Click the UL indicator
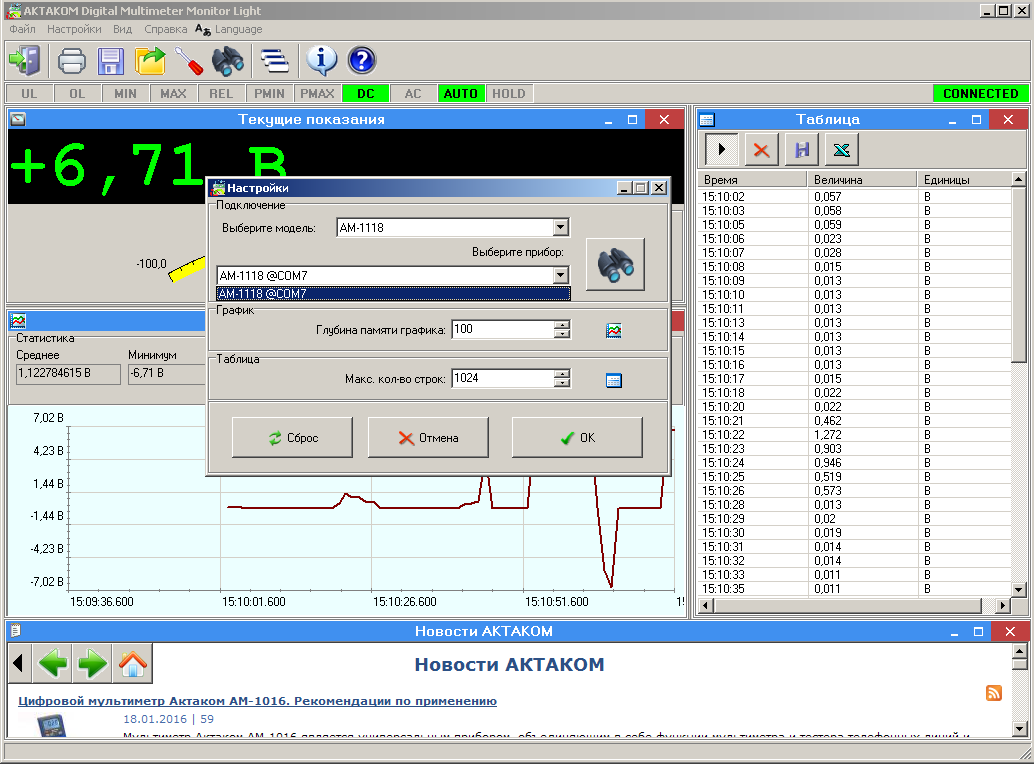Image resolution: width=1034 pixels, height=764 pixels. (29, 94)
